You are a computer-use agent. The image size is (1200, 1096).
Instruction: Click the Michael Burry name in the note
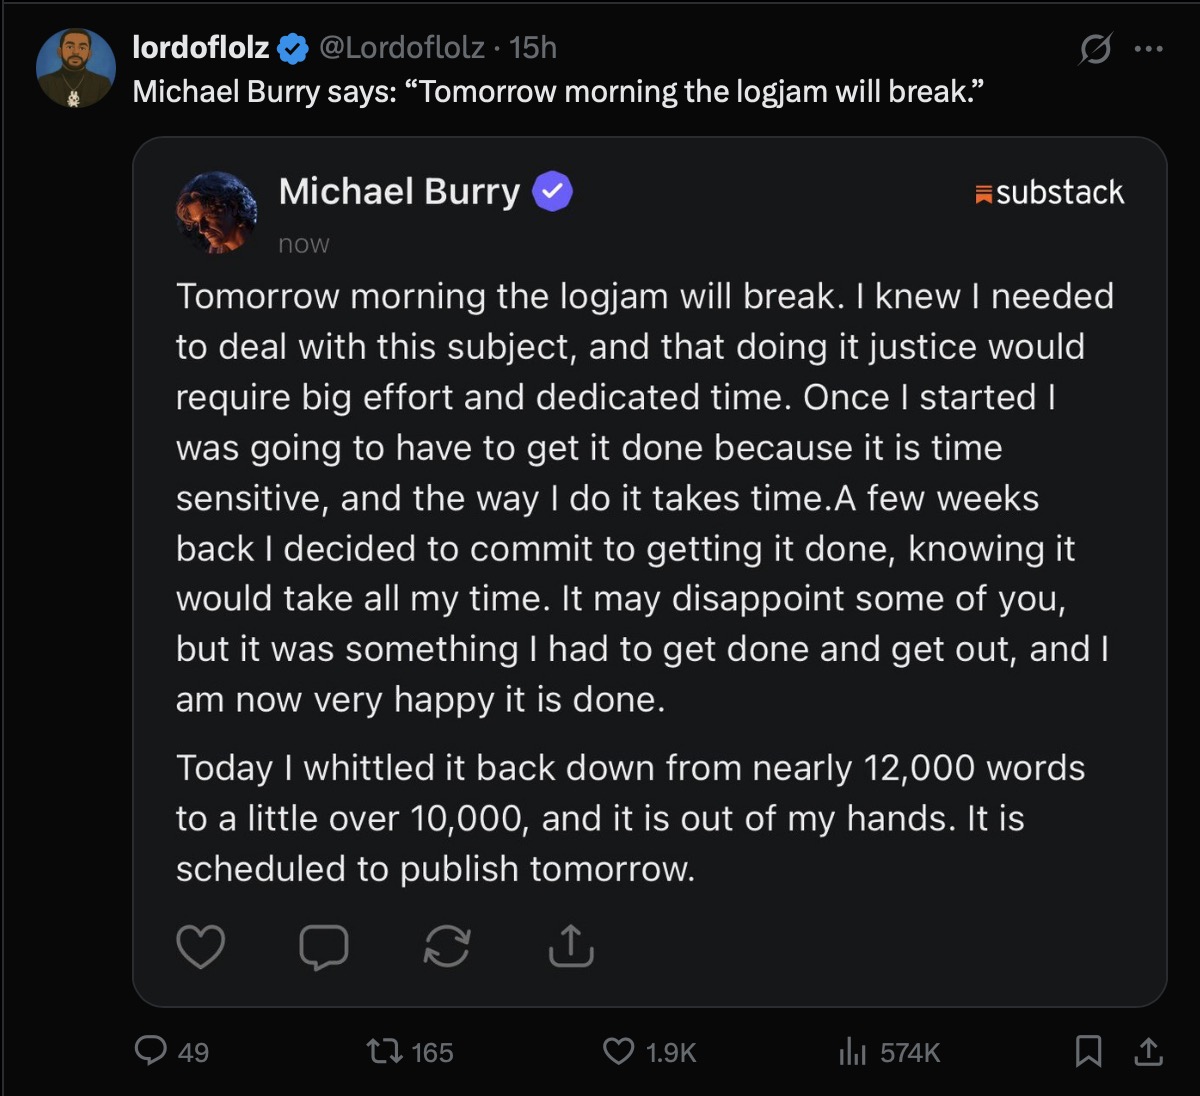(399, 191)
